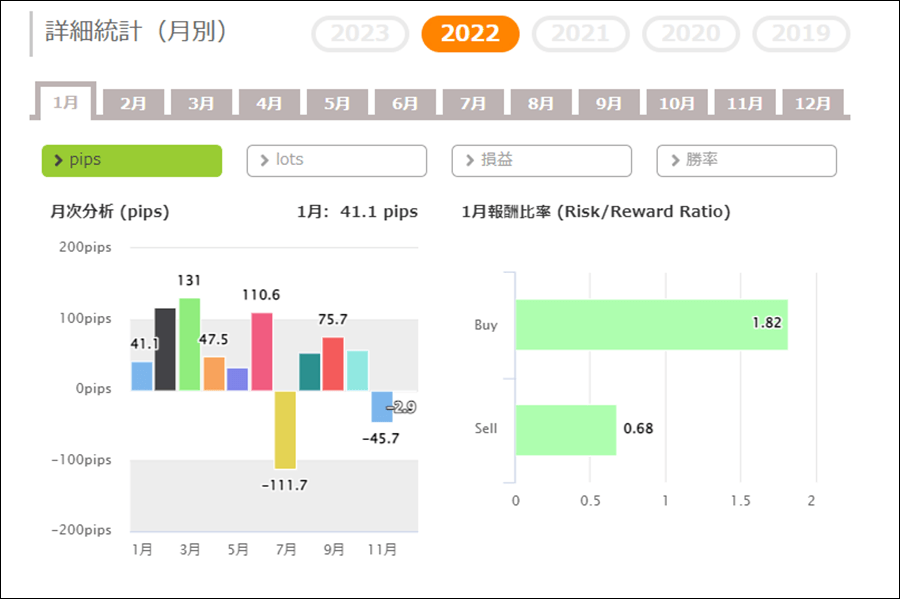Click the highlighted 2022 year button

coord(470,34)
